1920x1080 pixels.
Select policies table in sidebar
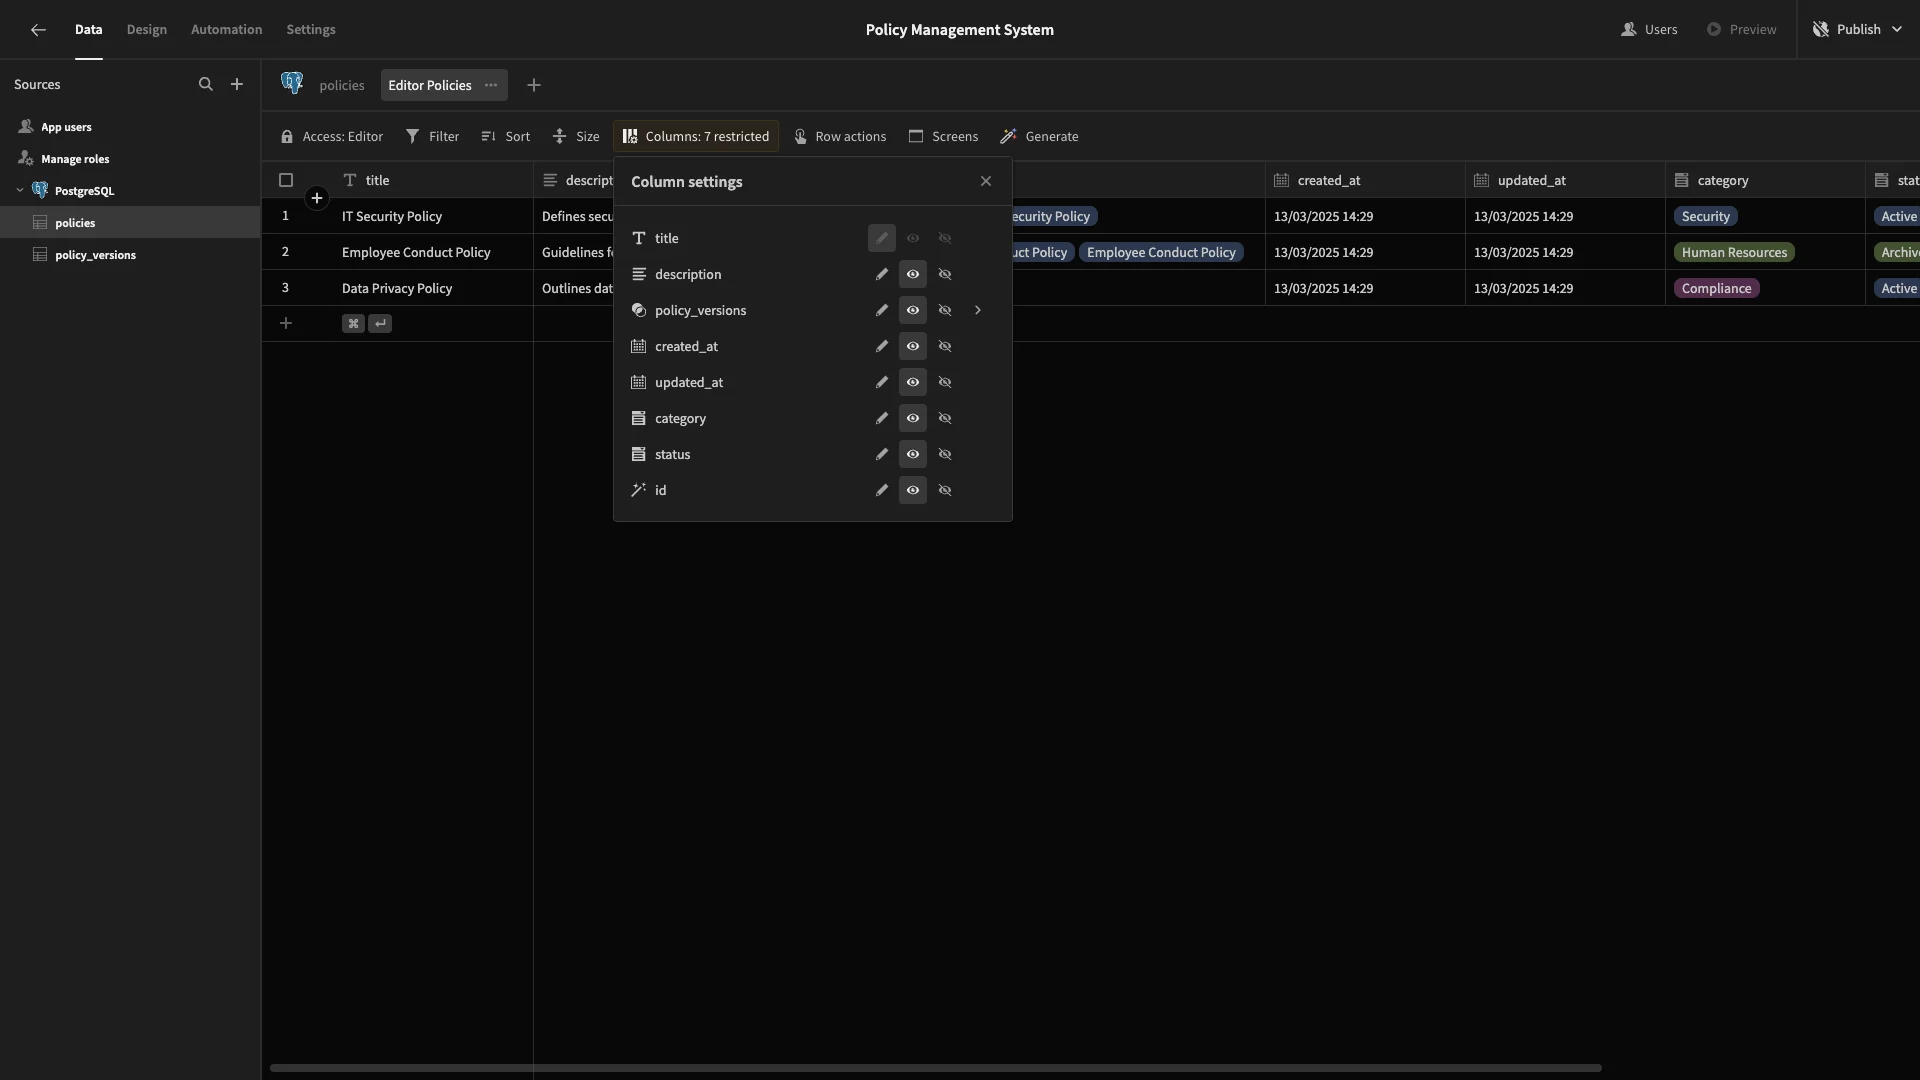pos(130,223)
